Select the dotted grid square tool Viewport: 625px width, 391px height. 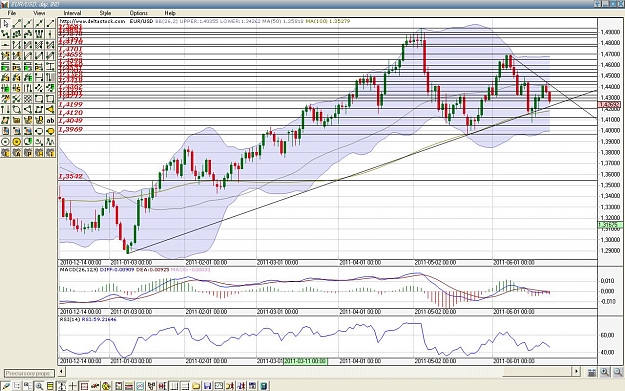point(28,98)
